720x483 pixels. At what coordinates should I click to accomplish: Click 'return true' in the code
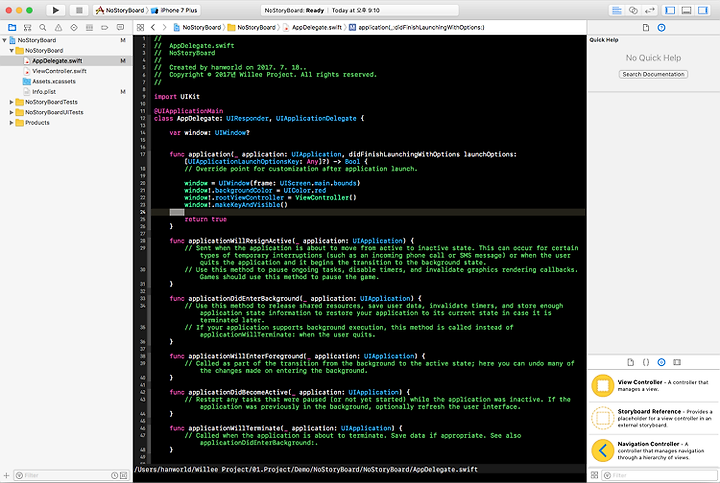tap(206, 219)
